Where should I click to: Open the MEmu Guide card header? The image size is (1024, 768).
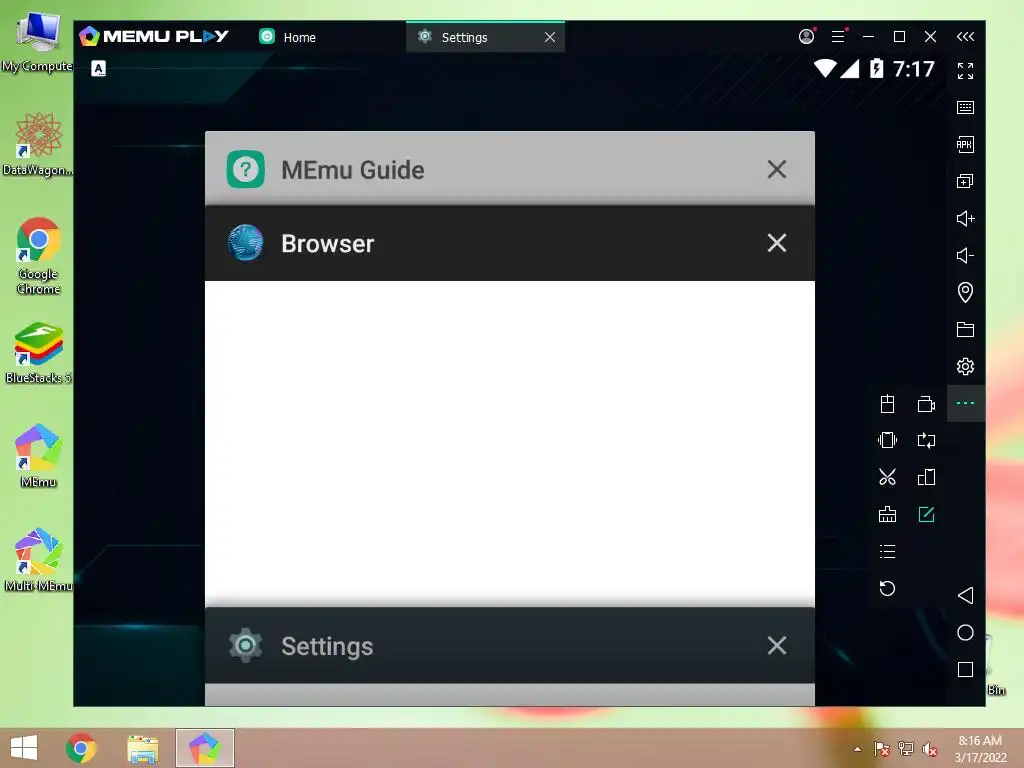pos(509,169)
